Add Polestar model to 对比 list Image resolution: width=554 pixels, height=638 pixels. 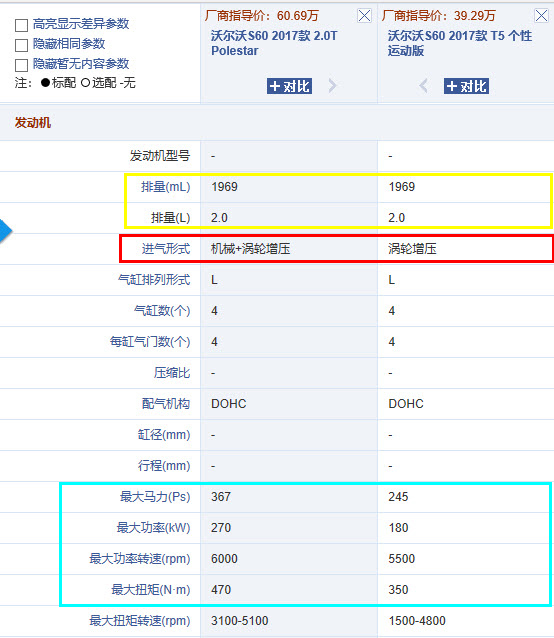289,86
